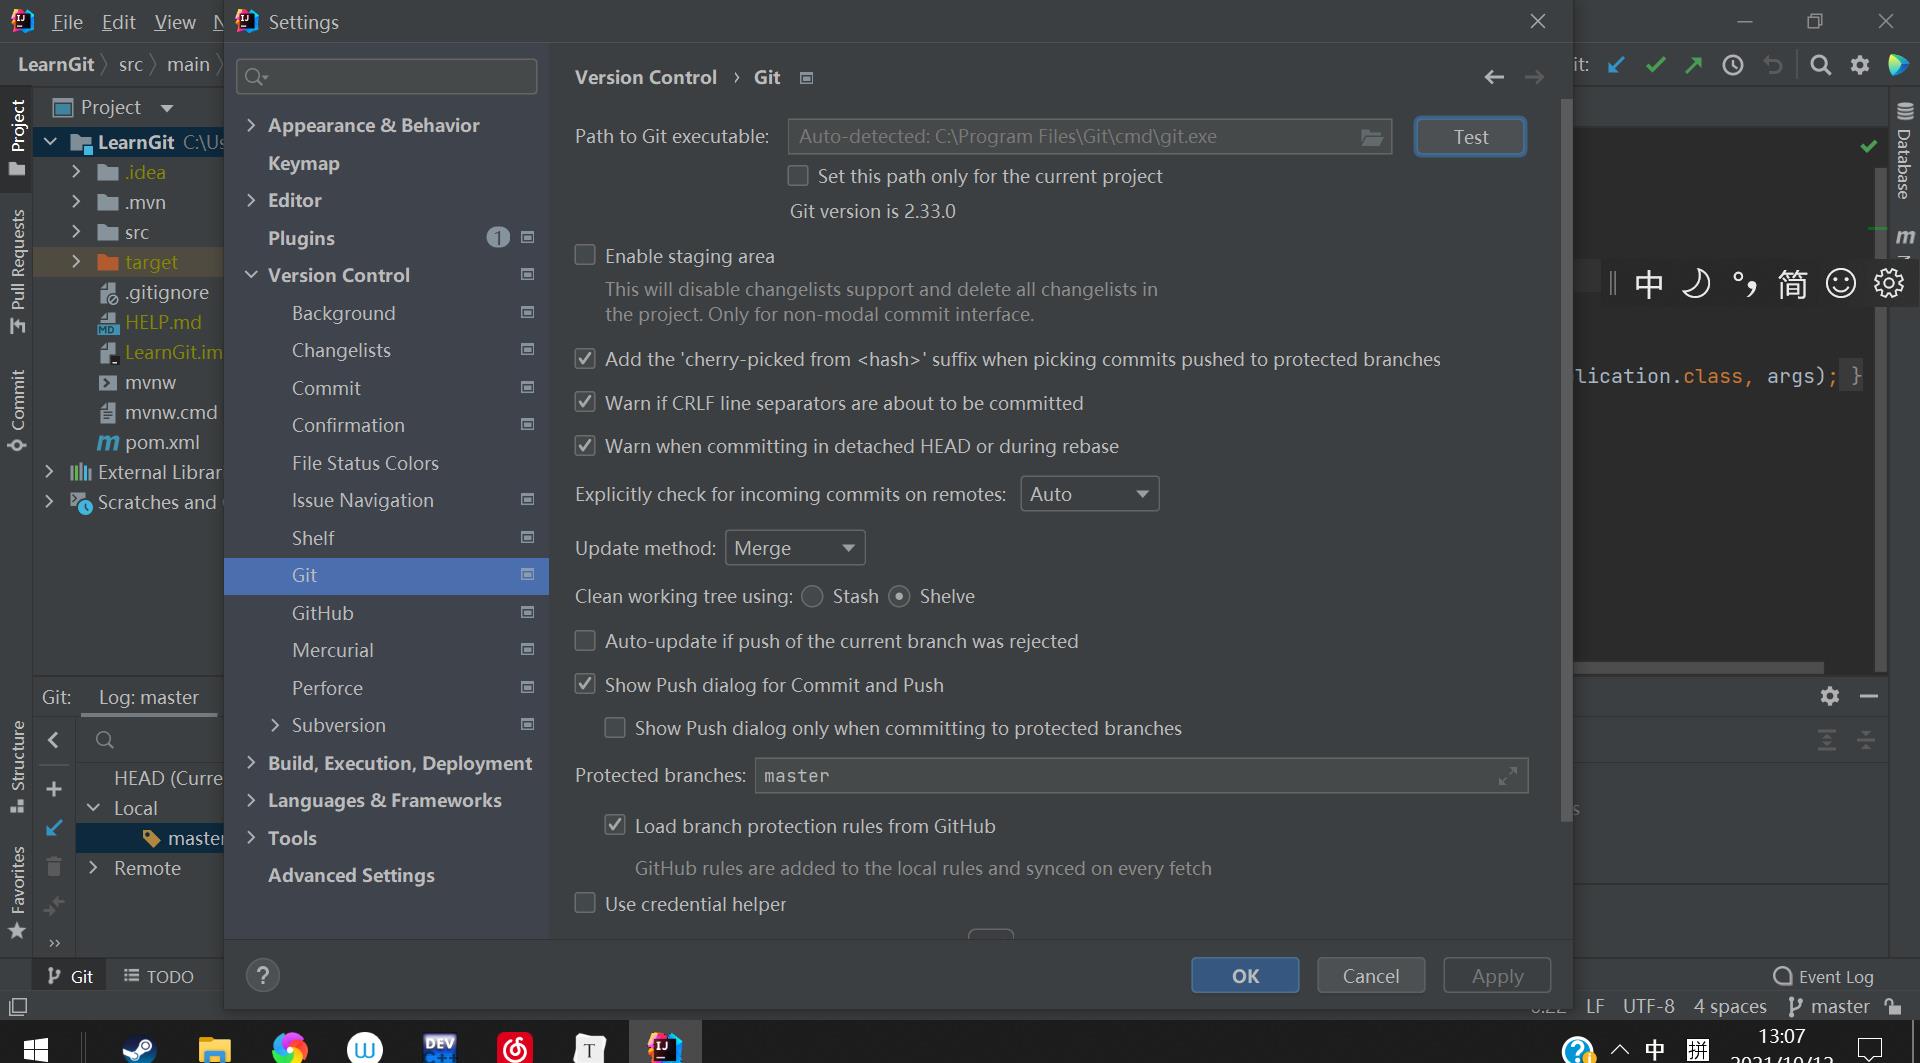Open the View menu
This screenshot has width=1920, height=1063.
point(175,22)
